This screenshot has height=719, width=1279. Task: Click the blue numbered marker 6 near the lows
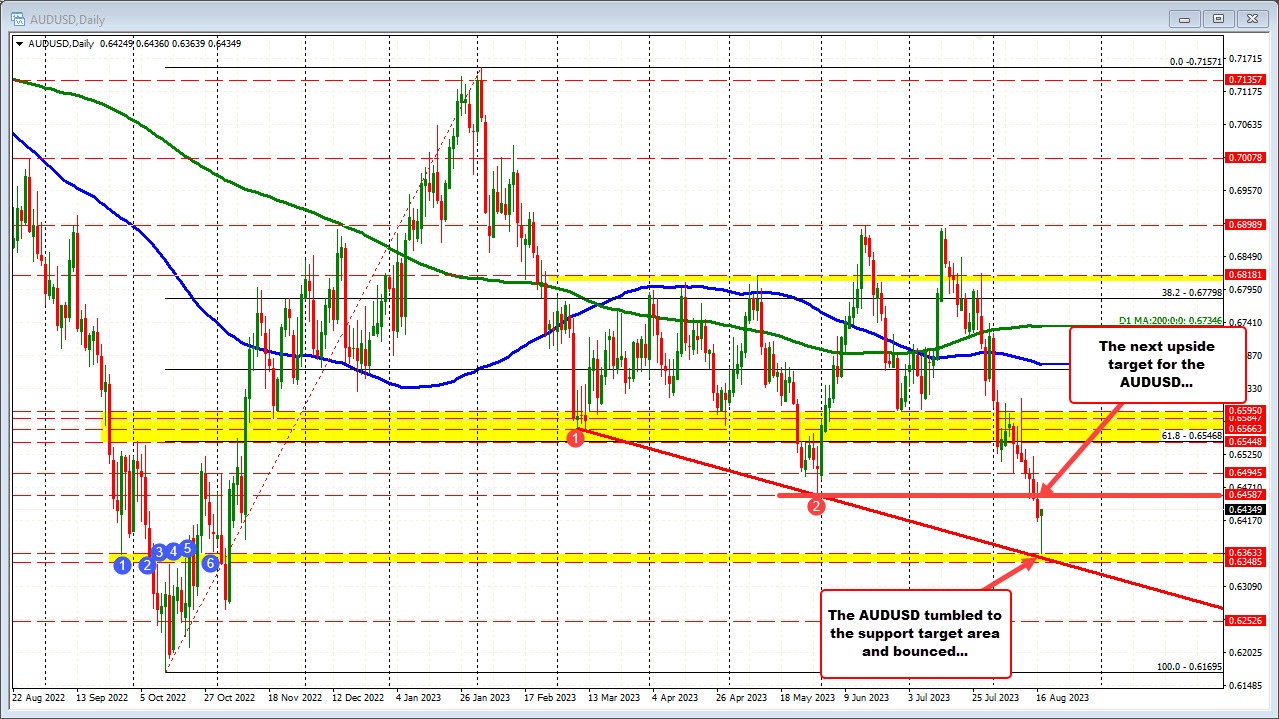[x=209, y=562]
